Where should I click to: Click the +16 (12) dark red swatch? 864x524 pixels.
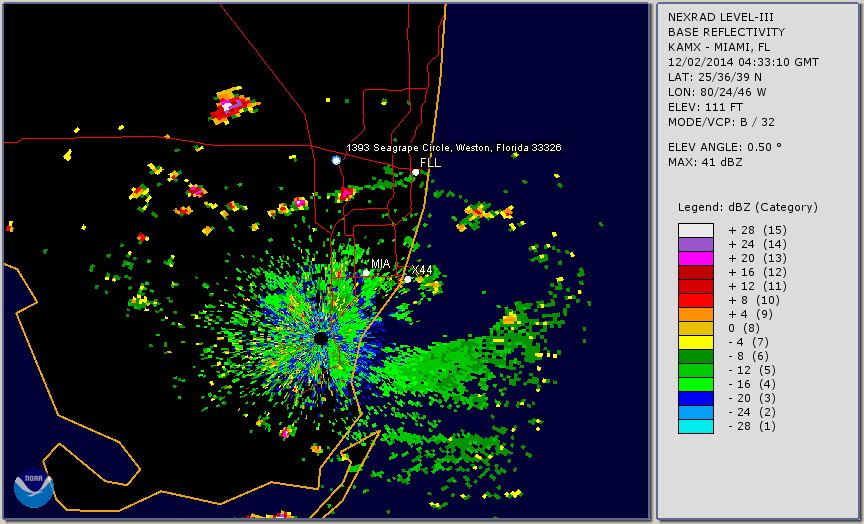click(x=696, y=273)
